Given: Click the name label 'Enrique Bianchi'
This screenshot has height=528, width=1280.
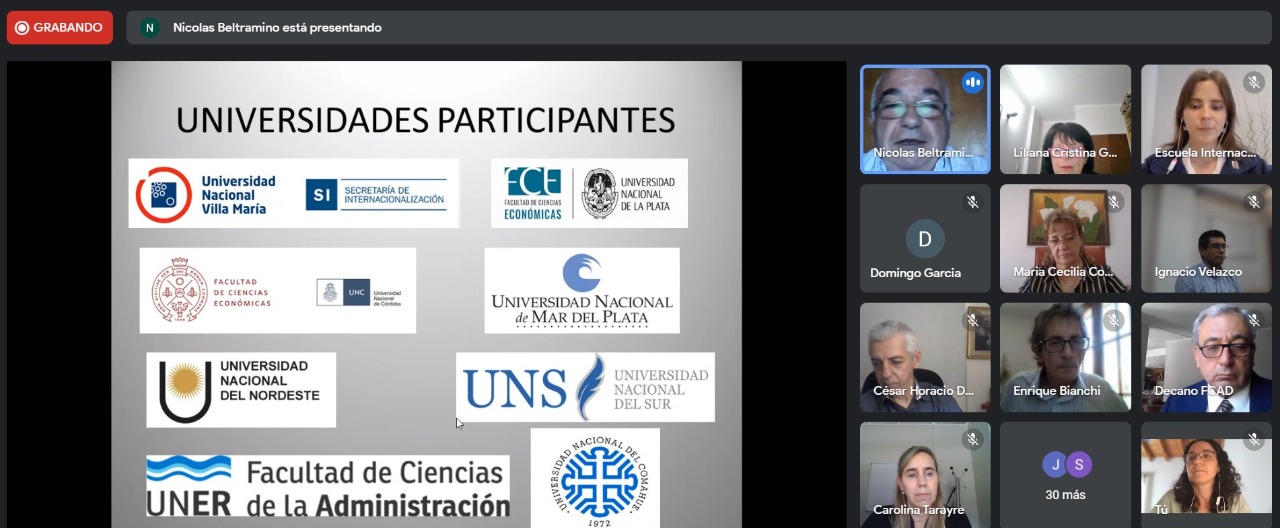Looking at the screenshot, I should point(1056,391).
